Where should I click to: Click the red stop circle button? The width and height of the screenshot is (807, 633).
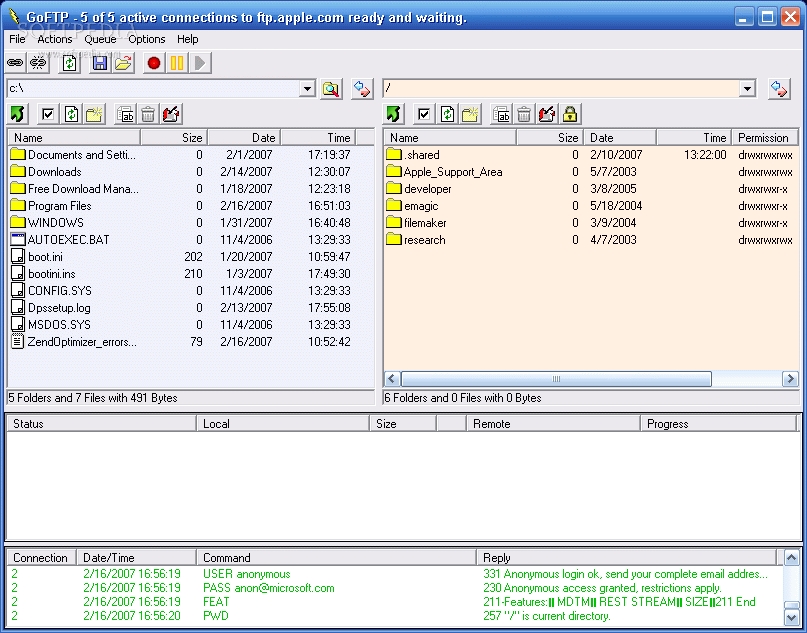tap(153, 63)
